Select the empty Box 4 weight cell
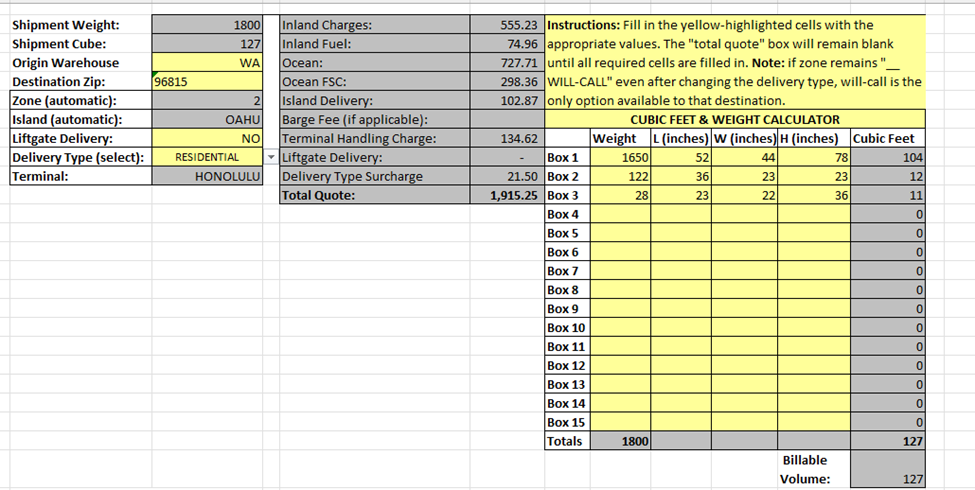The image size is (975, 490). click(x=620, y=215)
